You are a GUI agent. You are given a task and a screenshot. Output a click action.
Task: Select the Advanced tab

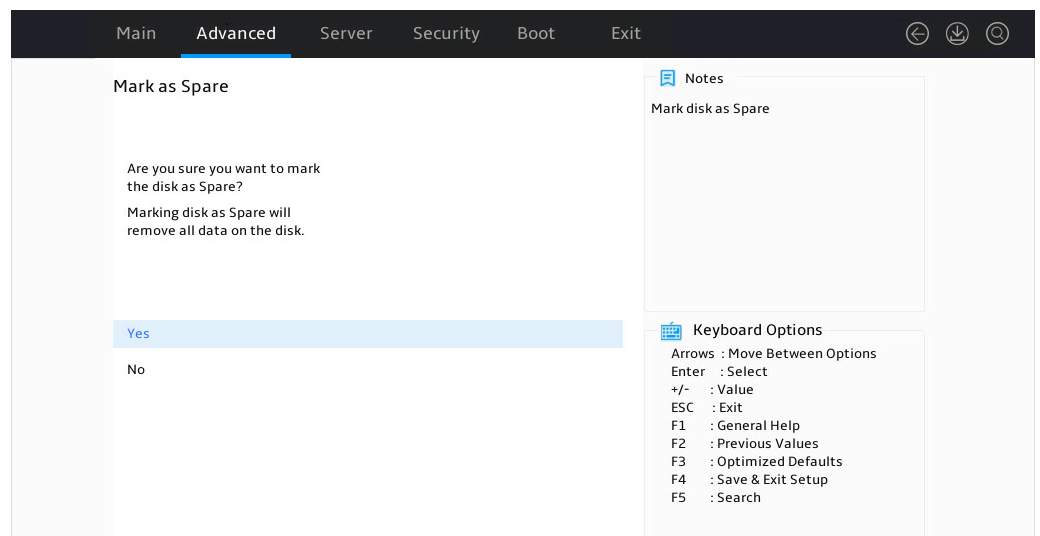[236, 33]
